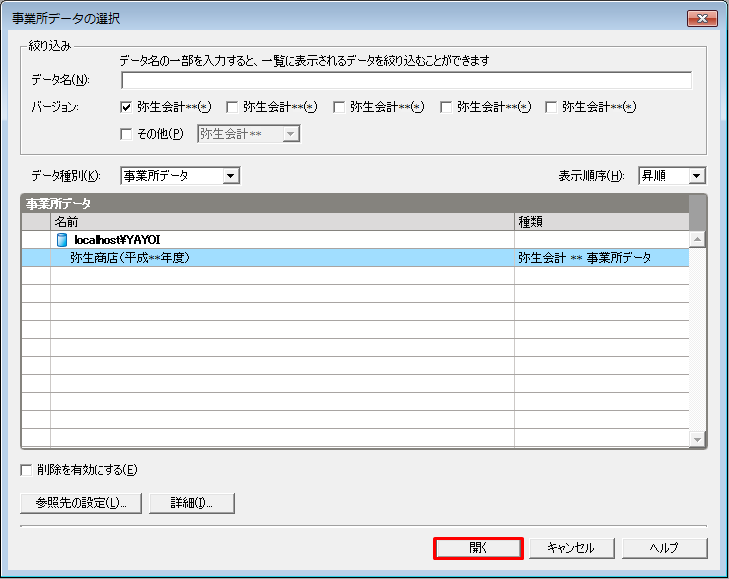The image size is (729, 579).
Task: Open 参照先の設定 settings
Action: click(81, 502)
